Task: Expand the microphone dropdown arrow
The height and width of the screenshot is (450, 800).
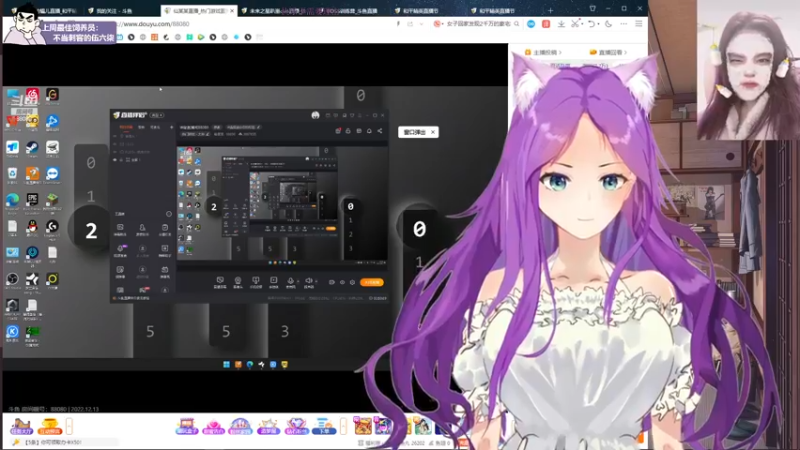Action: pyautogui.click(x=298, y=281)
